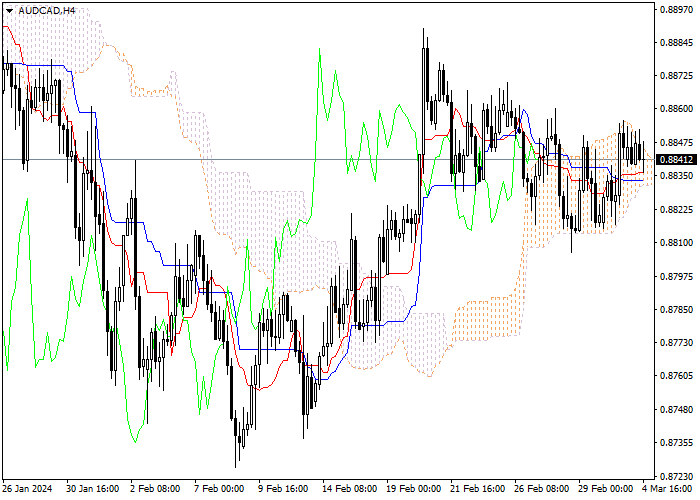Click the 2 Feb 08:00 time label
Viewport: 700px width, 500px height.
[x=155, y=489]
